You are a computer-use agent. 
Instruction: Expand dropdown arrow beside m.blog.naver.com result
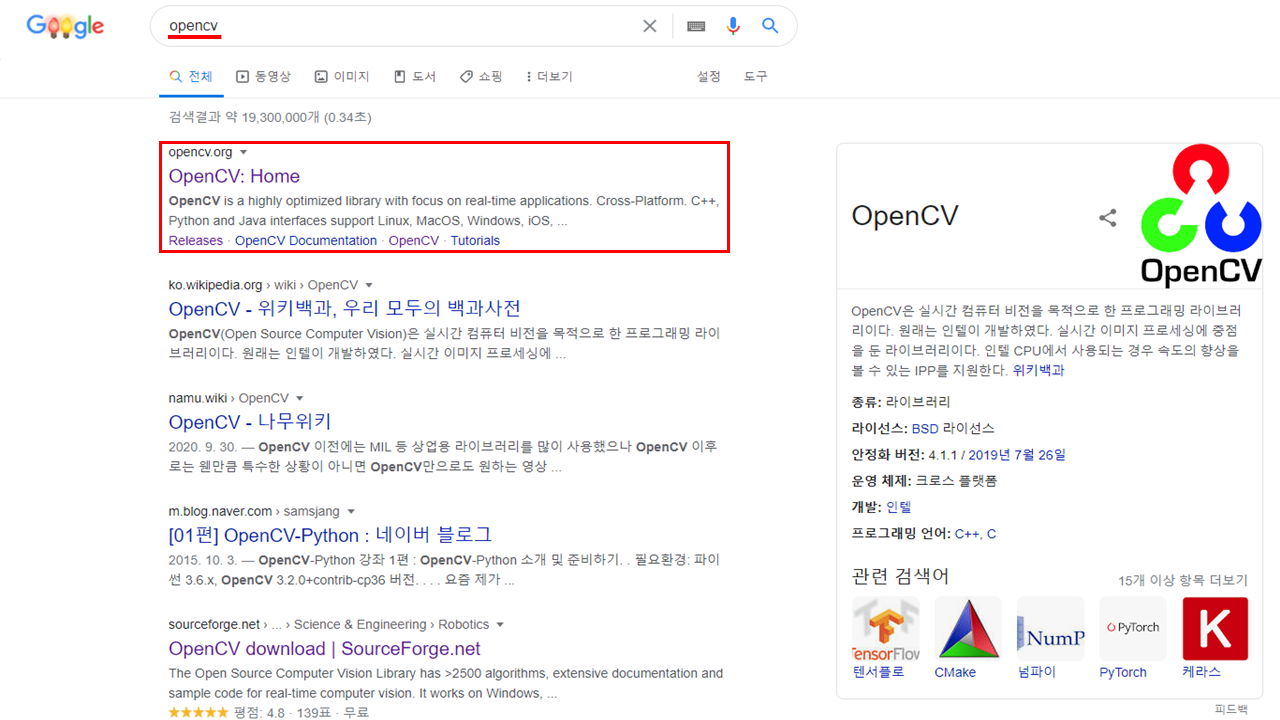351,512
